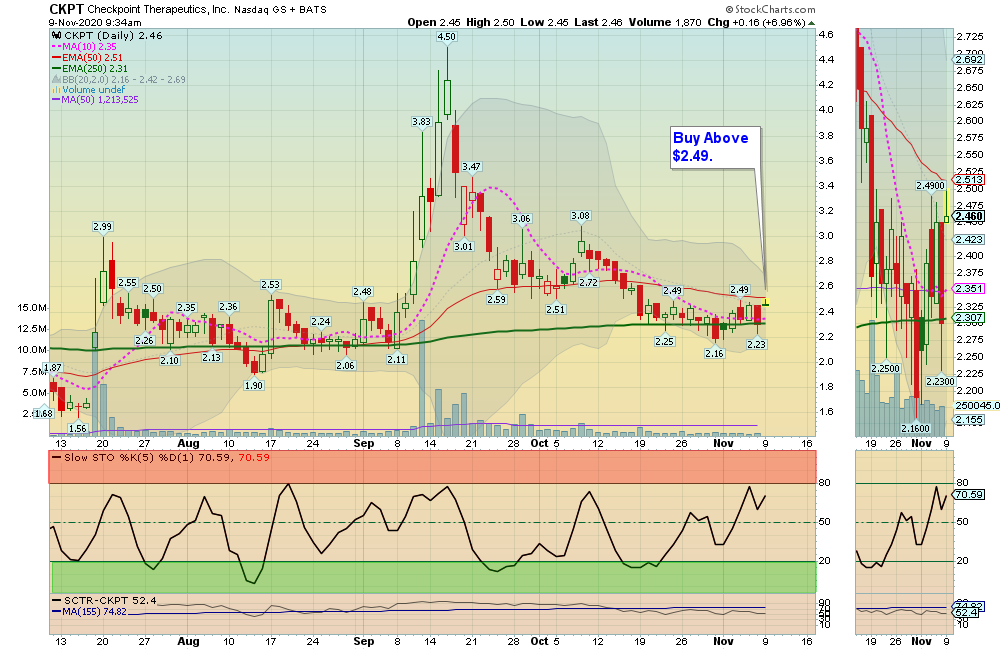Click the 9-Nov-2020 9:34am timestamp

click(95, 22)
